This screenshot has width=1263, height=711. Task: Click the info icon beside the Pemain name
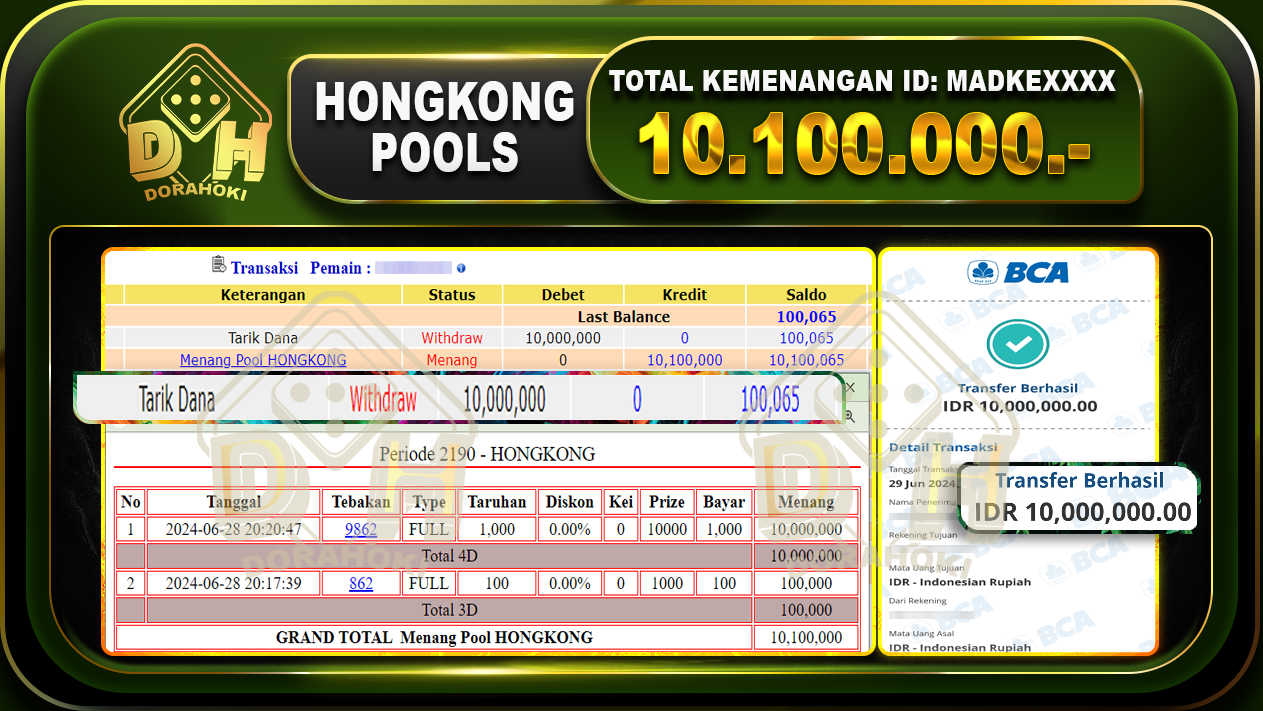point(461,268)
